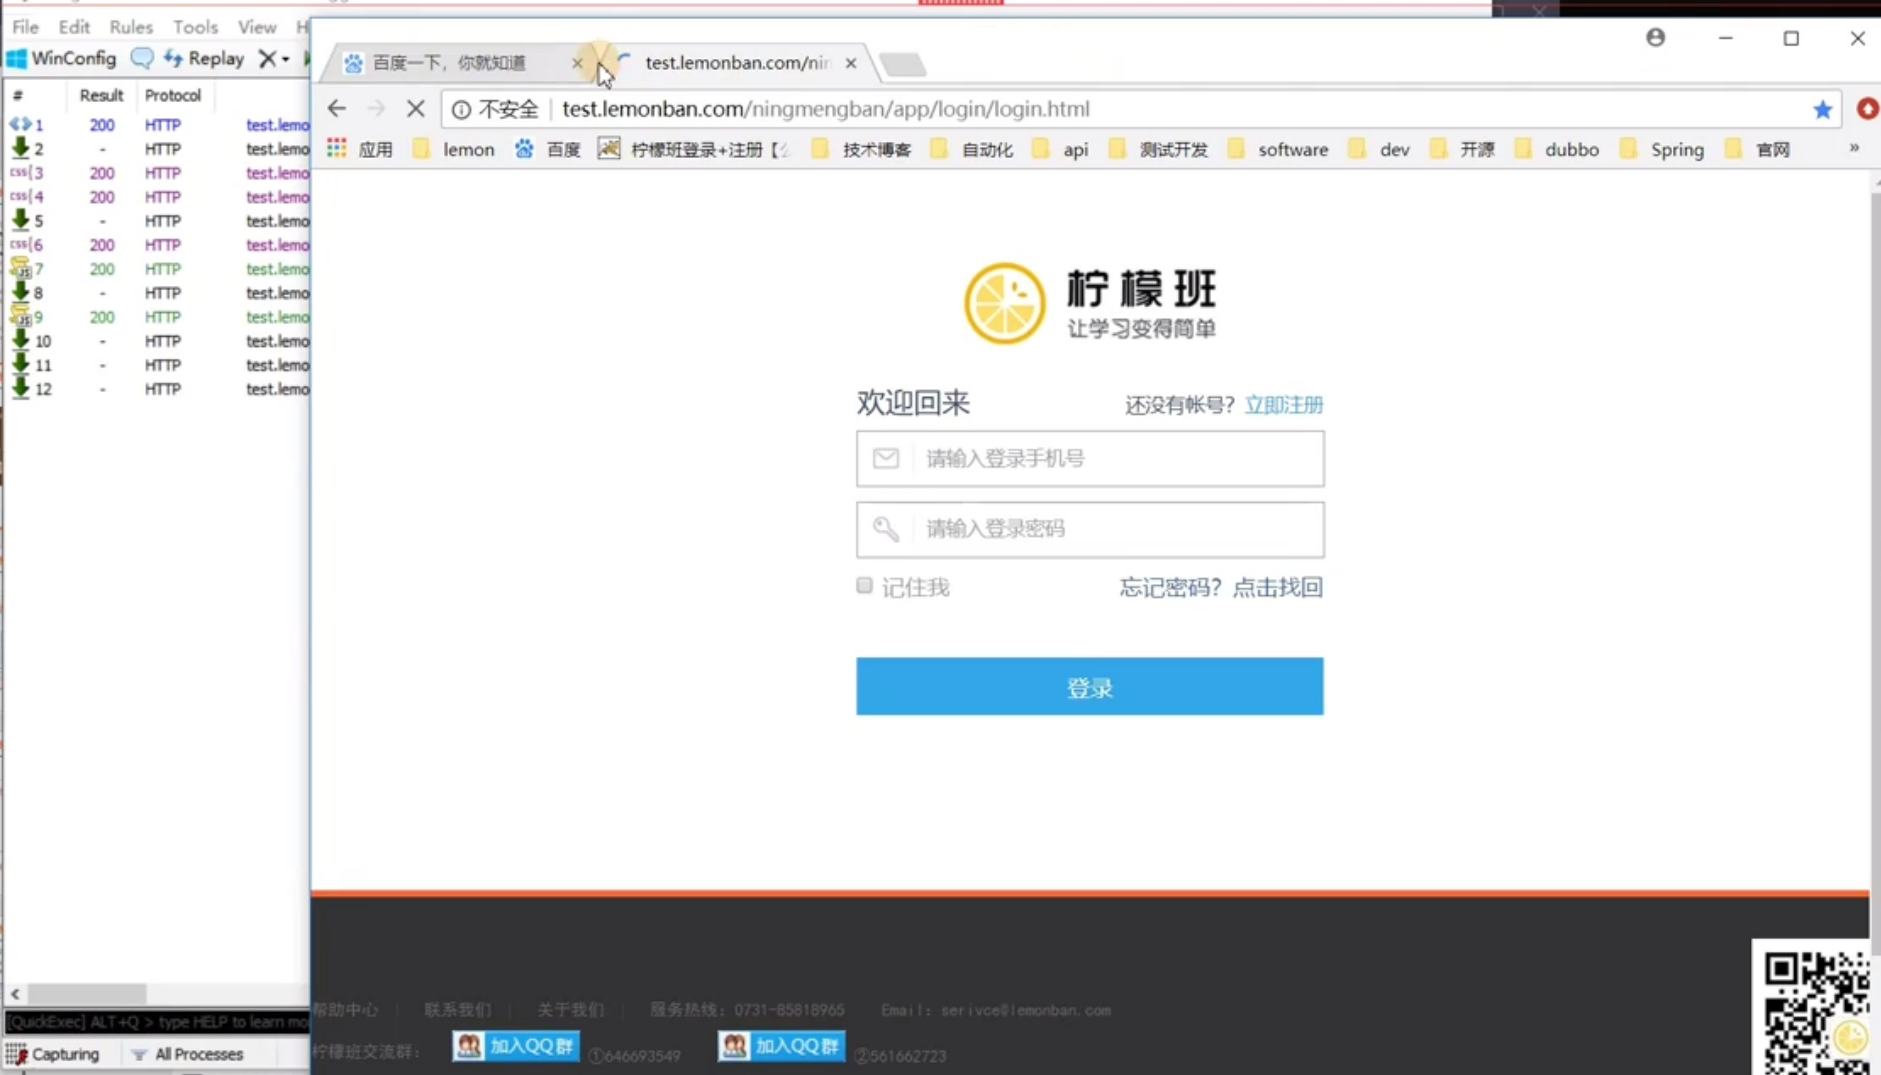This screenshot has width=1881, height=1075.
Task: Open the Fiddler Edit menu
Action: tap(74, 27)
